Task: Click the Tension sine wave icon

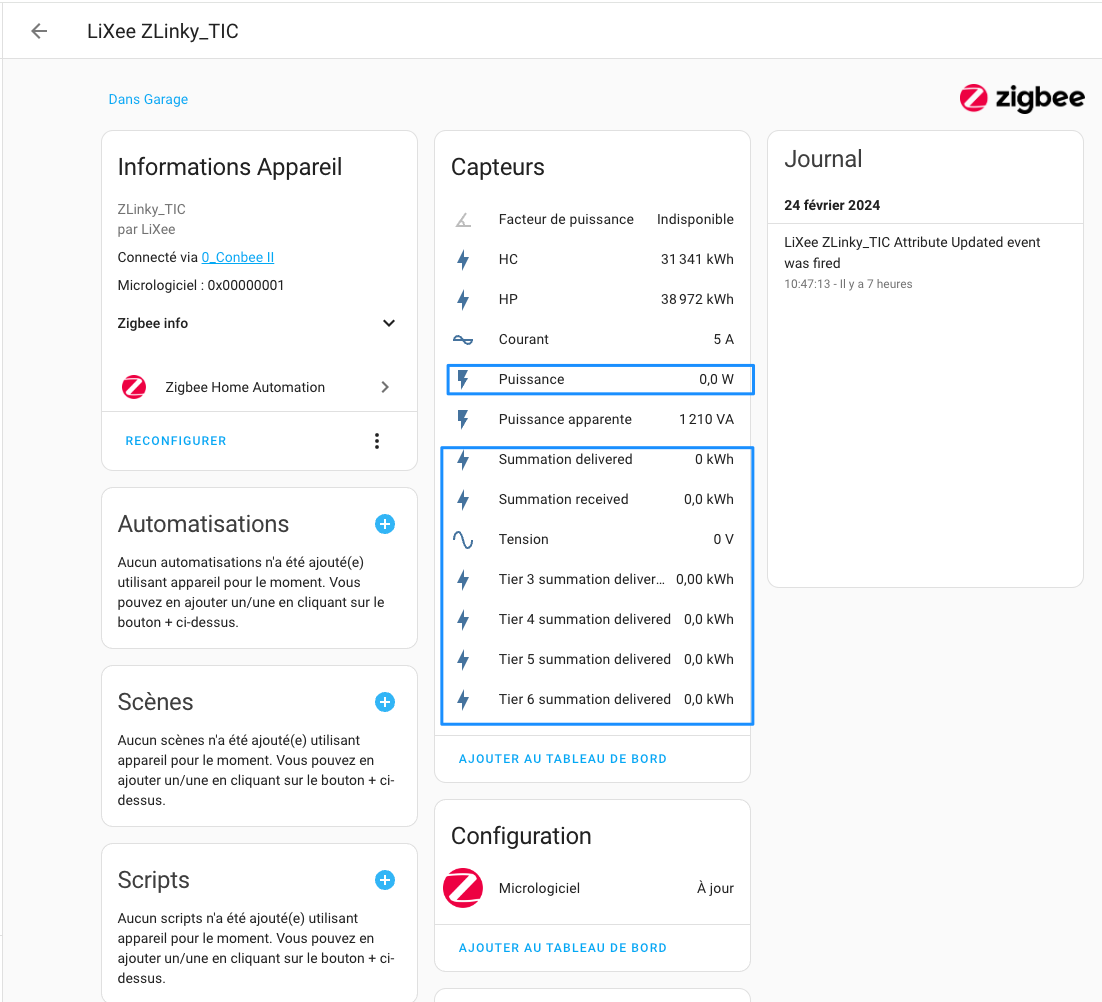Action: tap(463, 540)
